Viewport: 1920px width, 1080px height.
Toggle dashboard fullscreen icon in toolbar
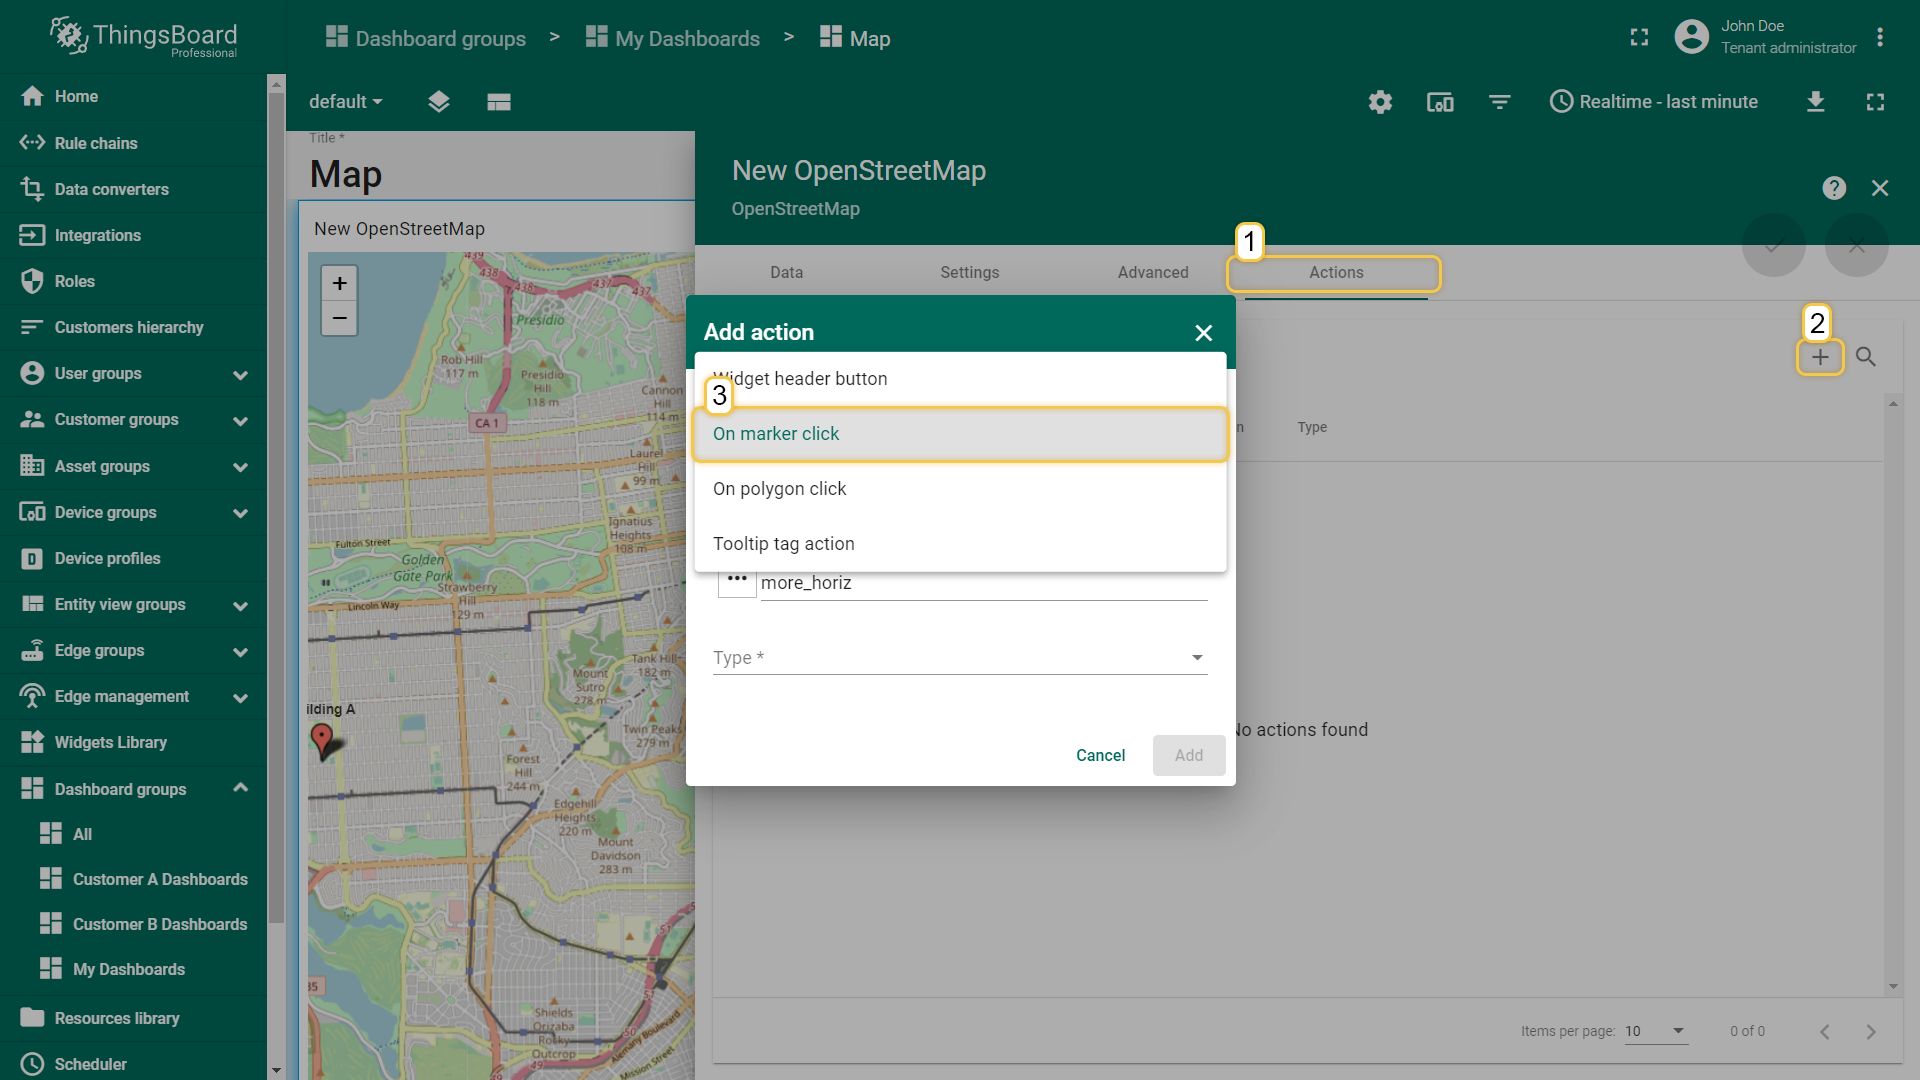(1875, 102)
